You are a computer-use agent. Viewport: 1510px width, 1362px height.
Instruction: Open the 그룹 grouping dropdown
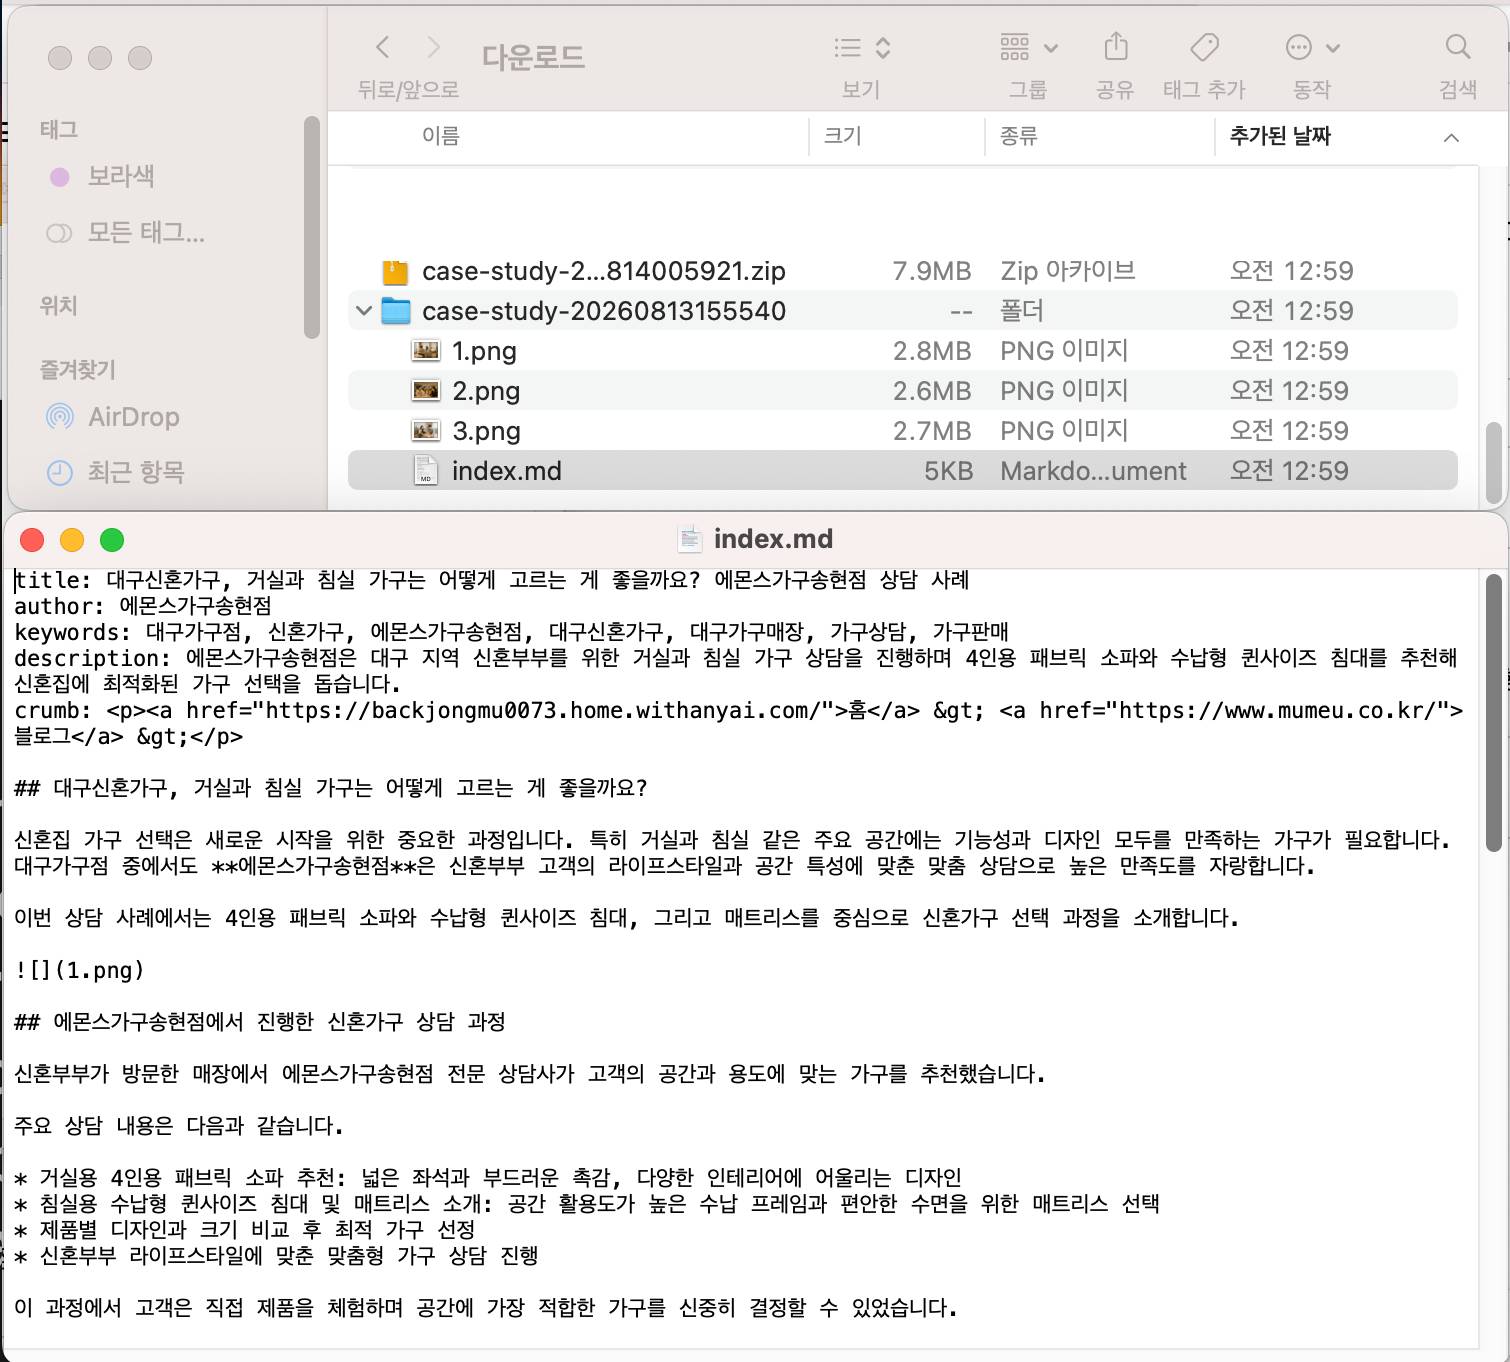pyautogui.click(x=1029, y=47)
